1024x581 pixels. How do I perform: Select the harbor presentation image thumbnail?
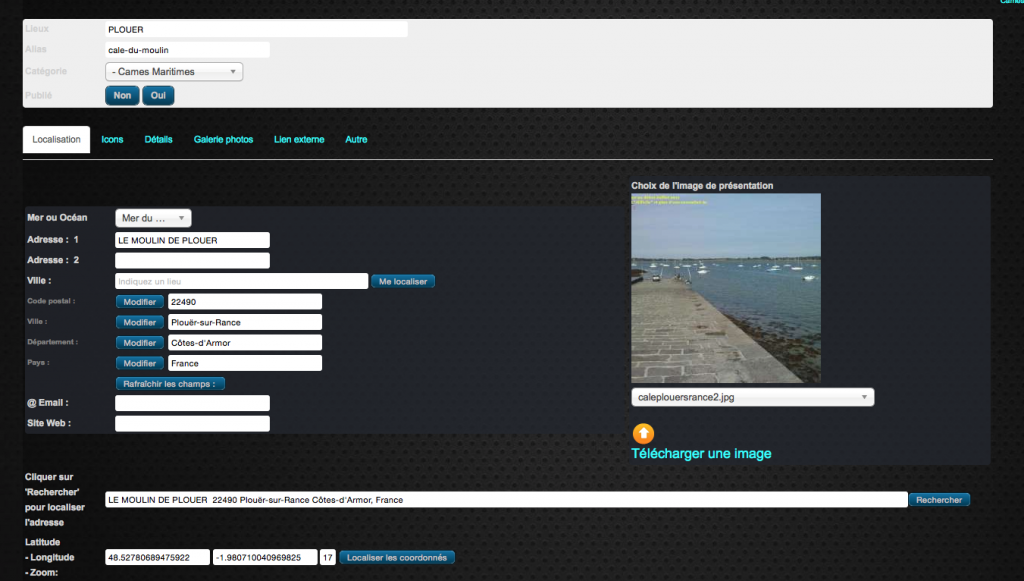tap(726, 288)
